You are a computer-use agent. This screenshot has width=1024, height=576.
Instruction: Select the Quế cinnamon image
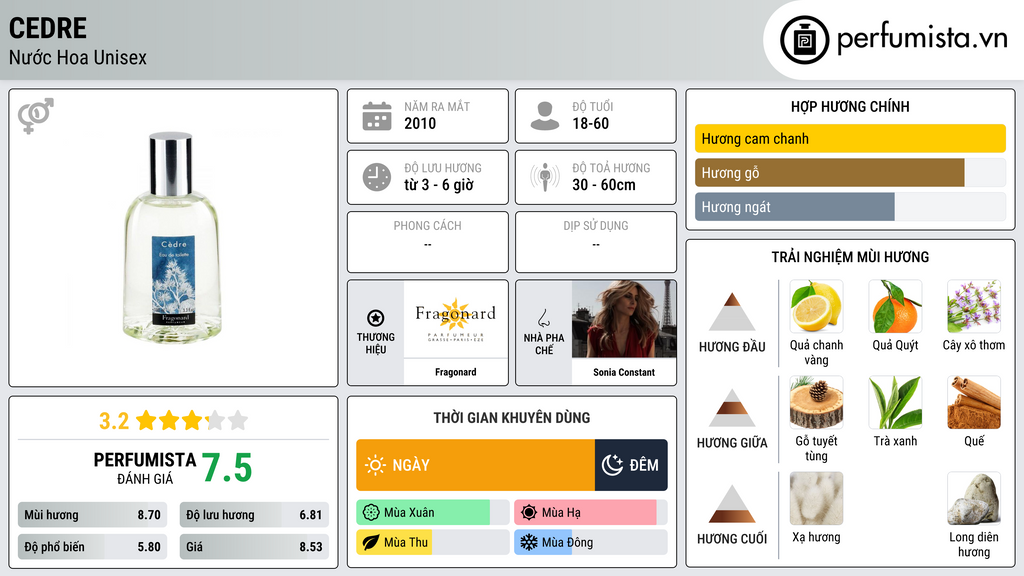[x=974, y=402]
